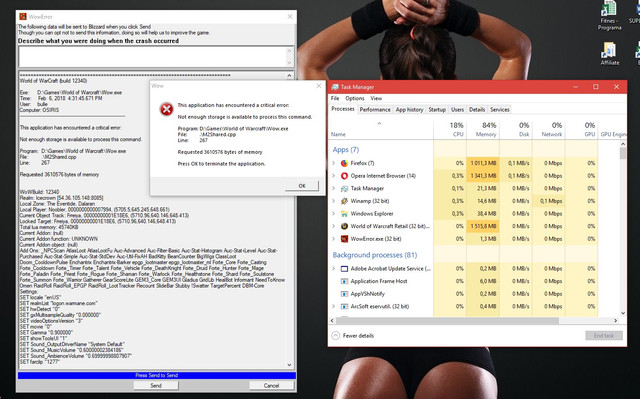Close the Wow error dialog with X
Image resolution: width=640 pixels, height=399 pixels.
tap(319, 86)
